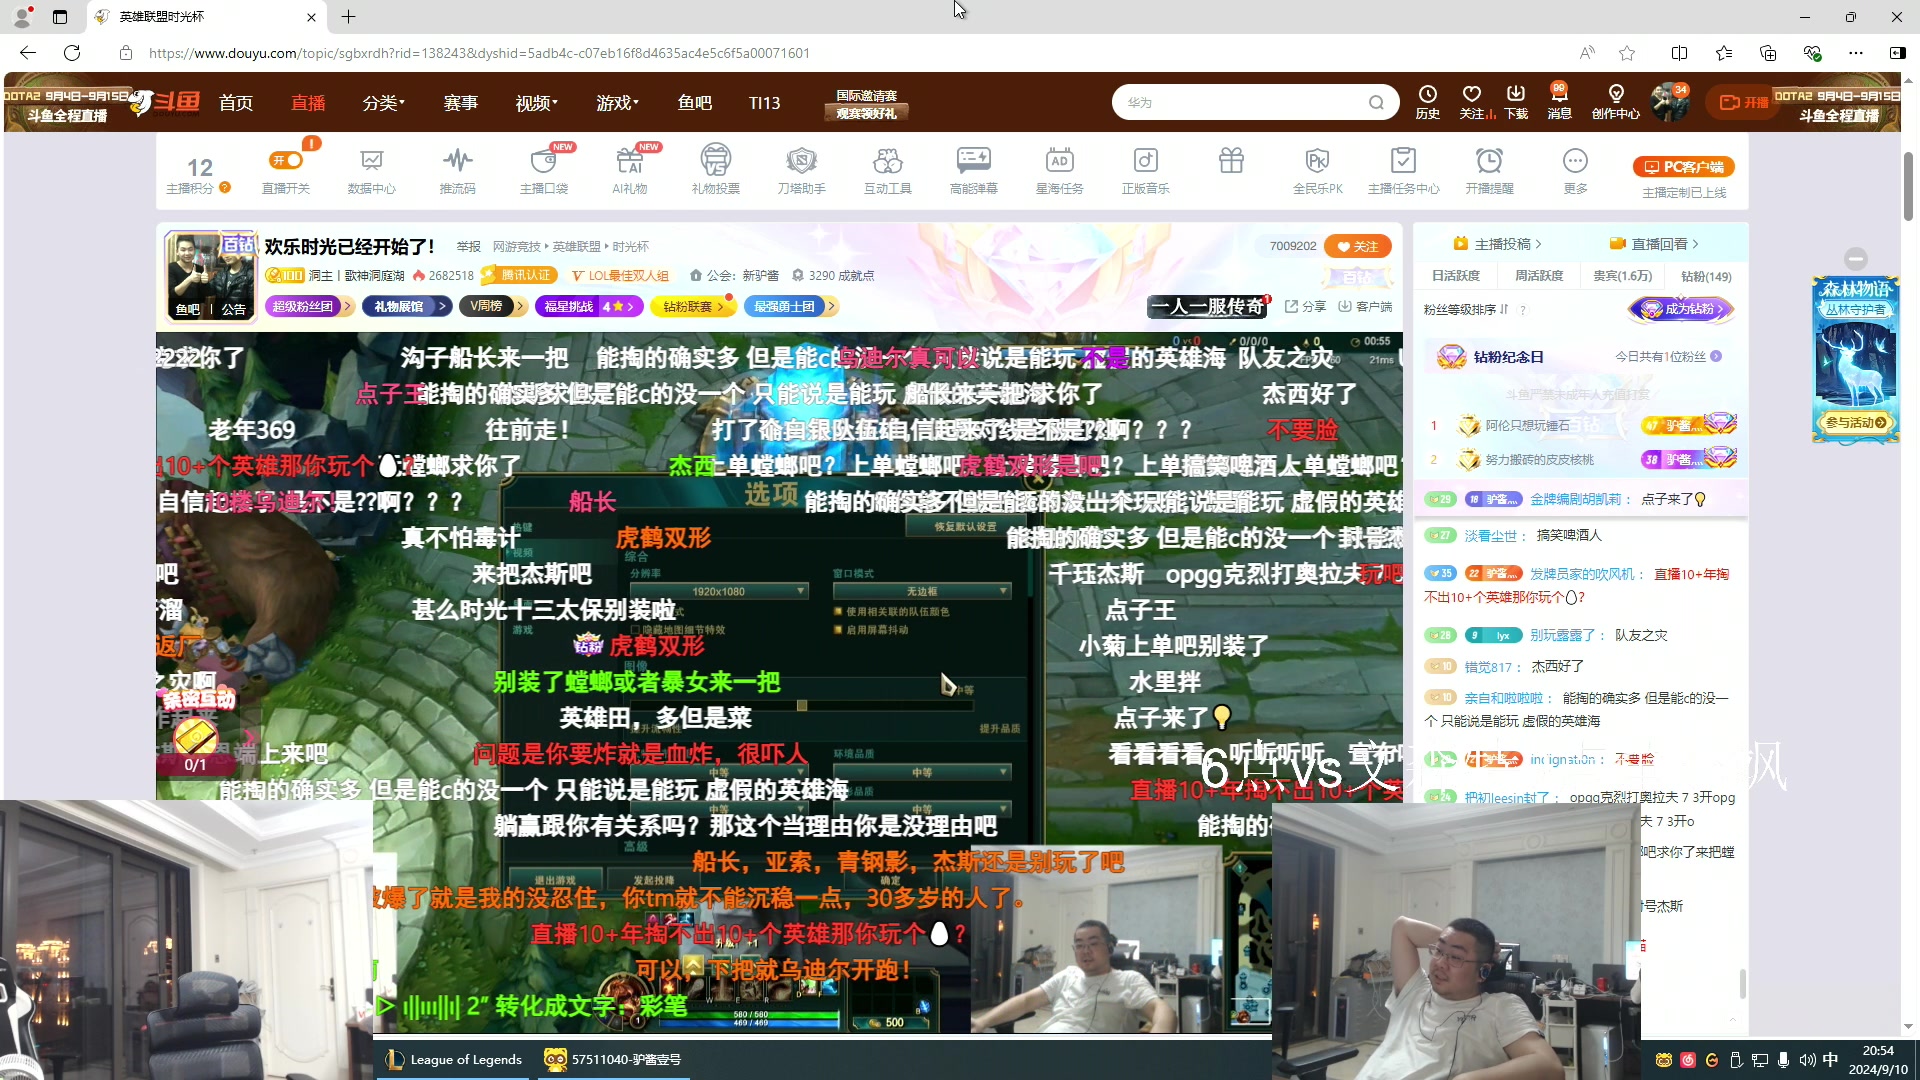
Task: Switch to the 贵宾(1.6万) tab
Action: click(1622, 276)
